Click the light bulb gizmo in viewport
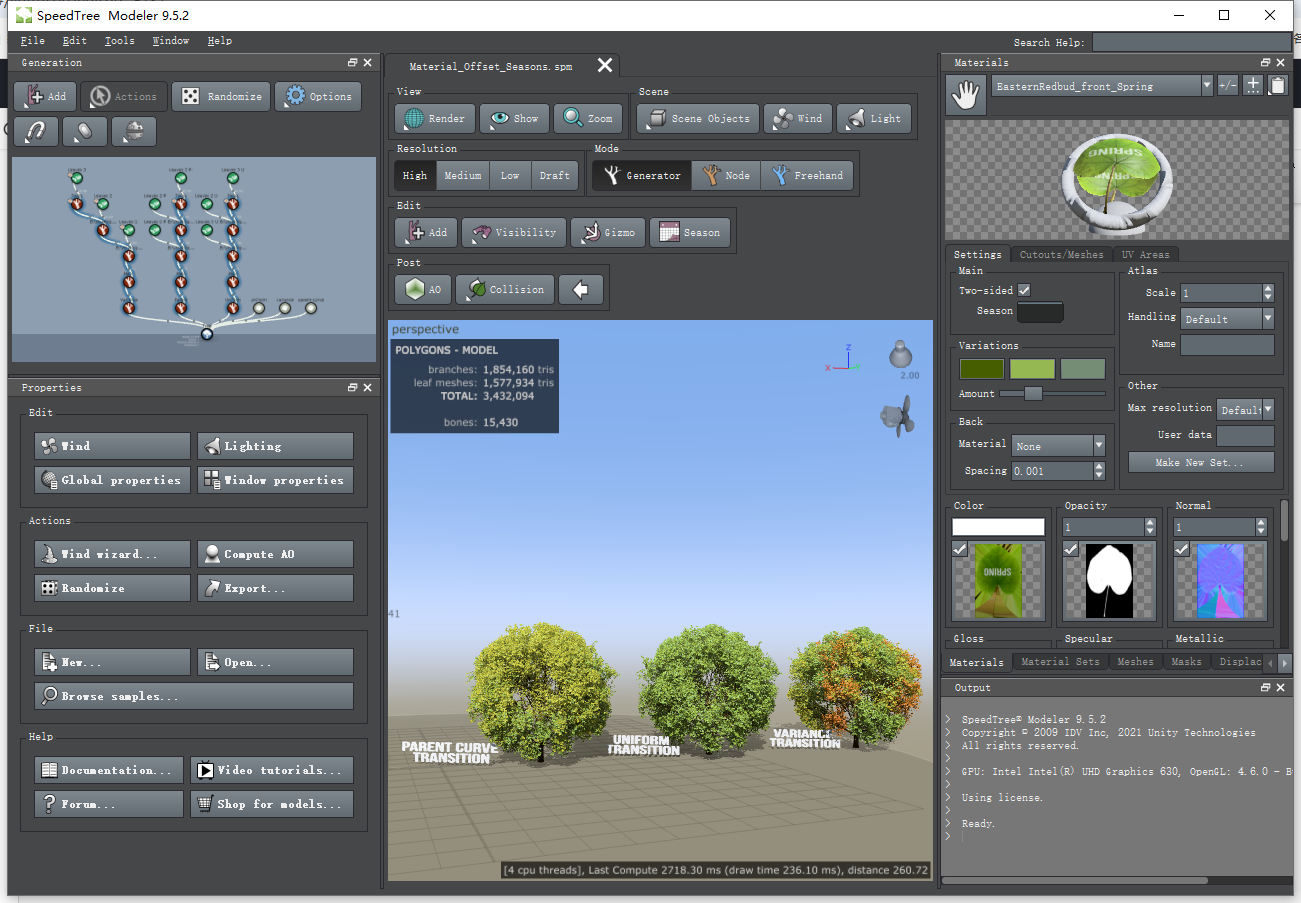This screenshot has width=1301, height=903. pos(902,354)
